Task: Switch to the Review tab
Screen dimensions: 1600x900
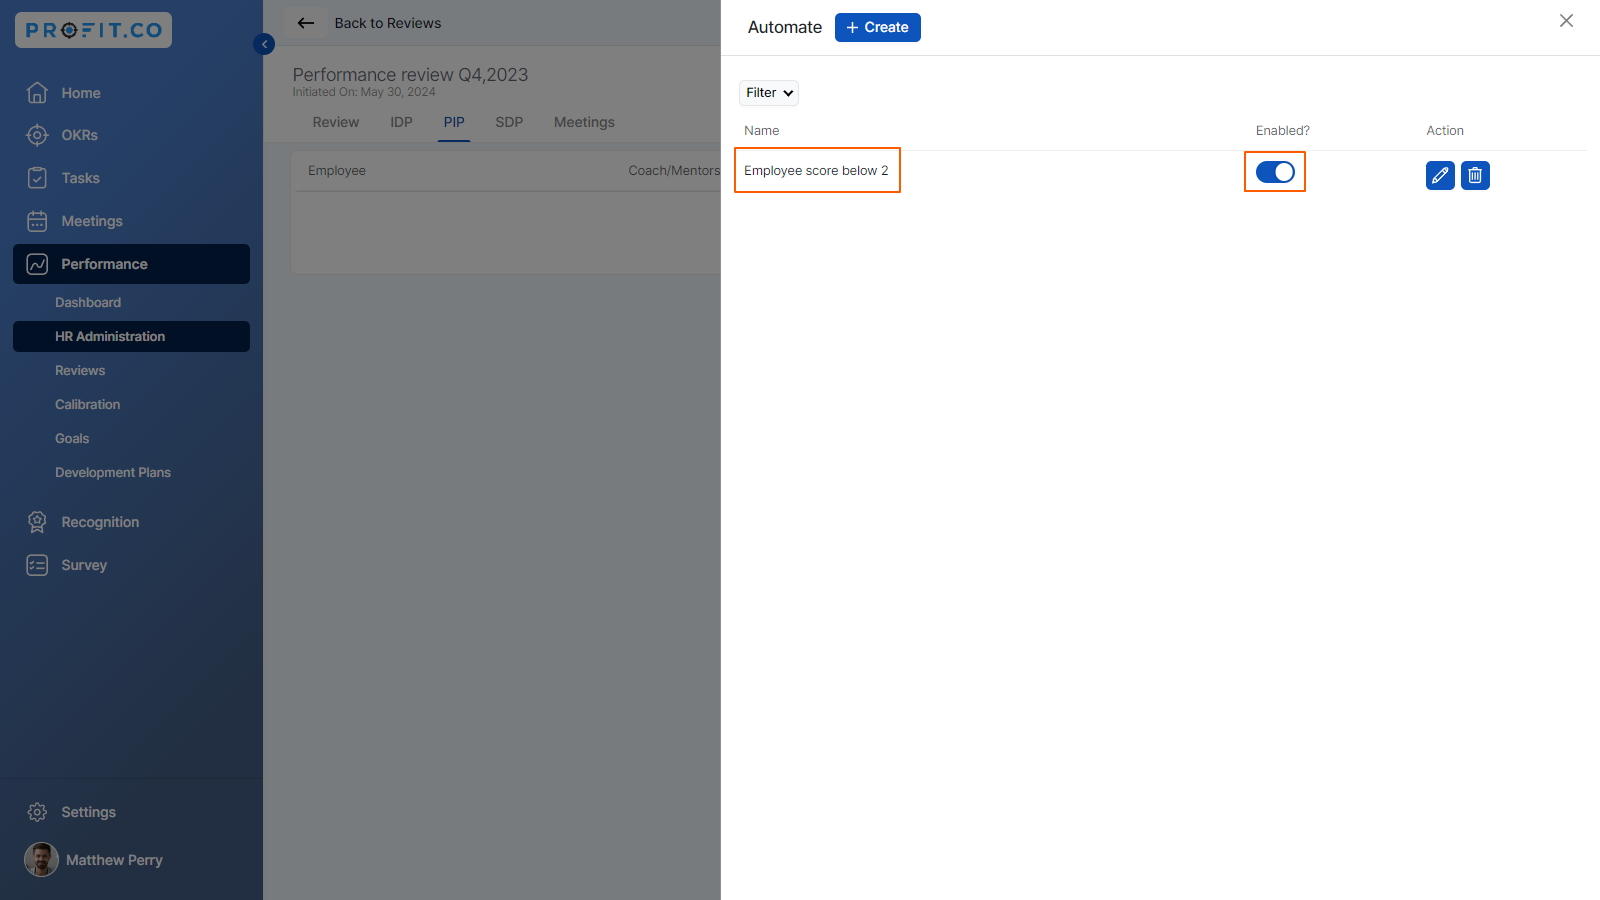Action: point(336,122)
